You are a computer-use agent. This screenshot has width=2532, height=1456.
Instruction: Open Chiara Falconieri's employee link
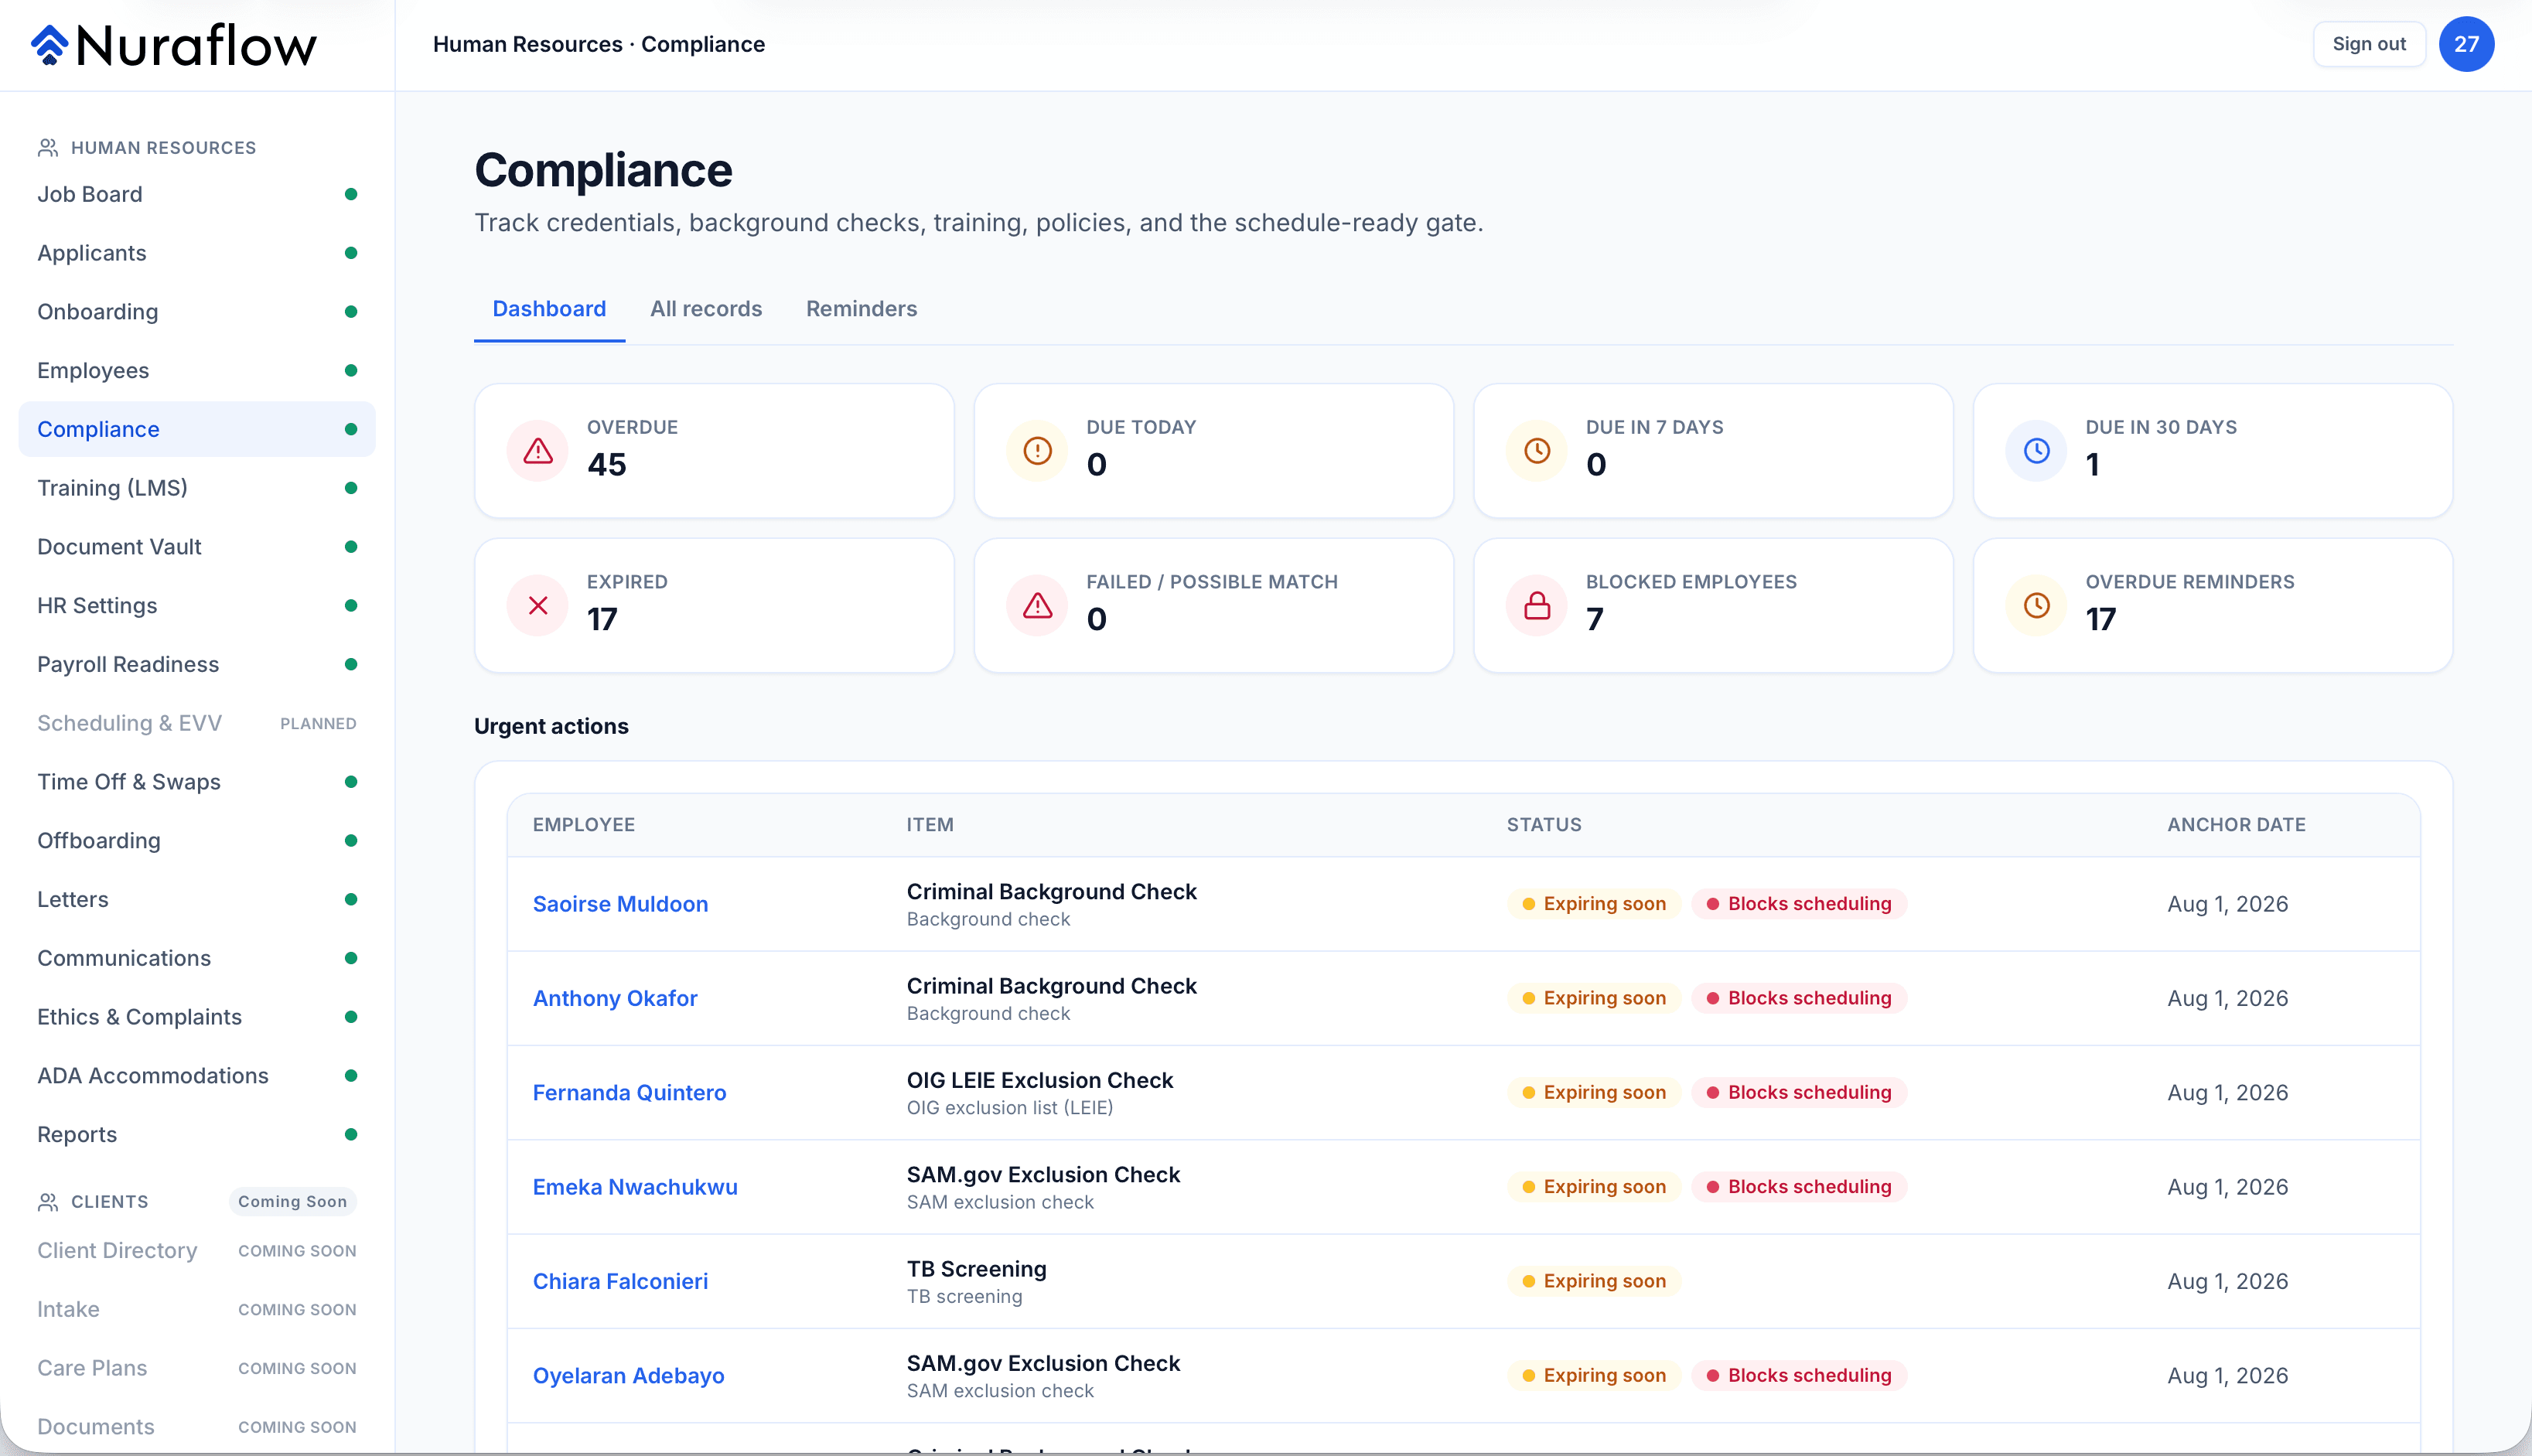[x=620, y=1282]
